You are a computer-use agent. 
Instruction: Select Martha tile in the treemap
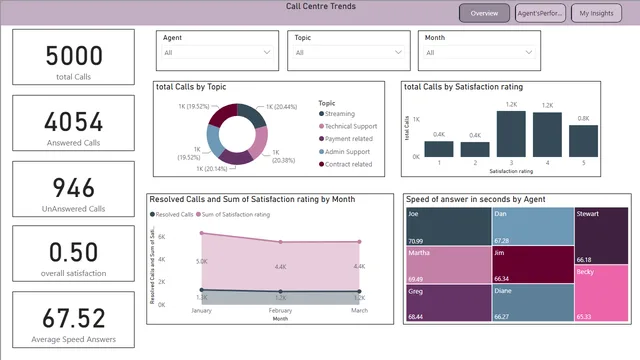click(x=449, y=264)
